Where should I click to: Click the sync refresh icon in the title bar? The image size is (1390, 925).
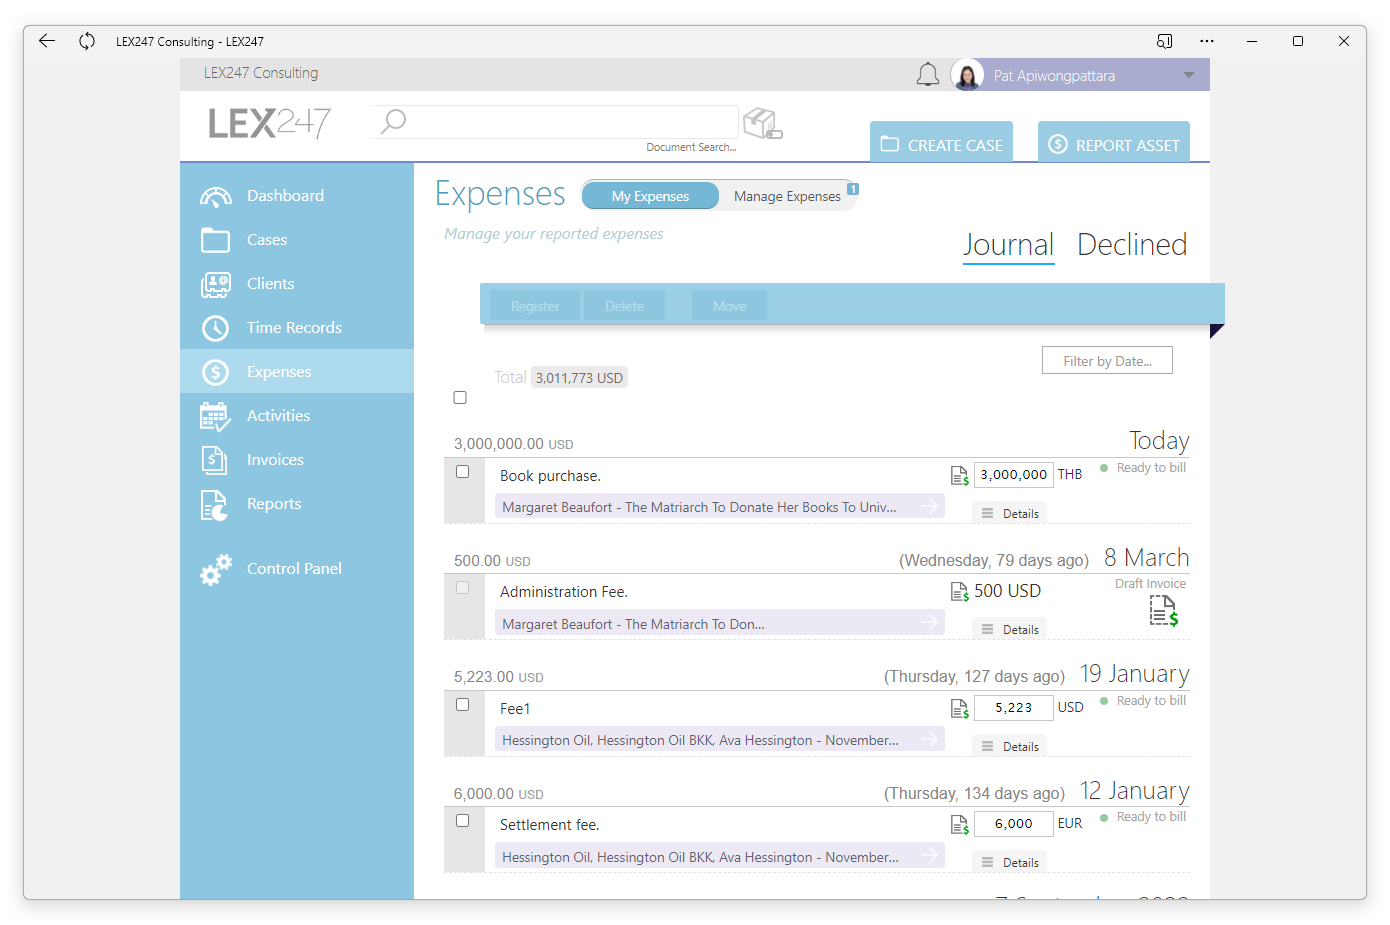point(87,41)
